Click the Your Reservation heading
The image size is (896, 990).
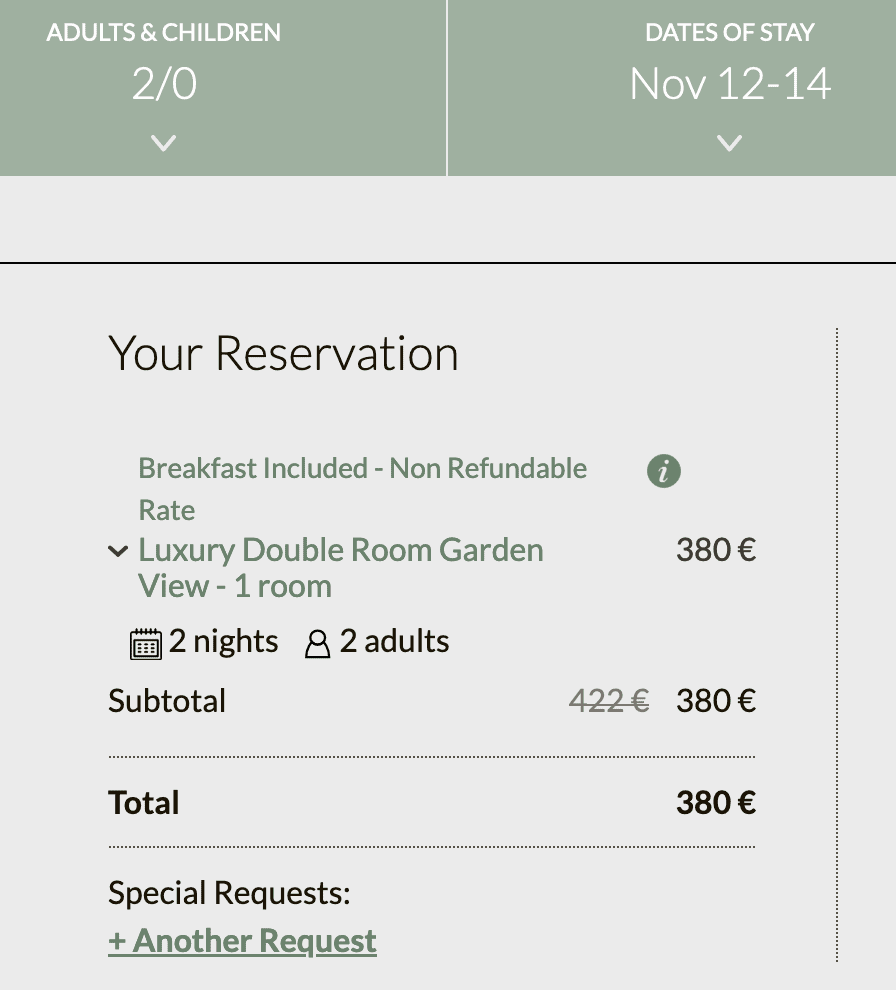point(283,354)
